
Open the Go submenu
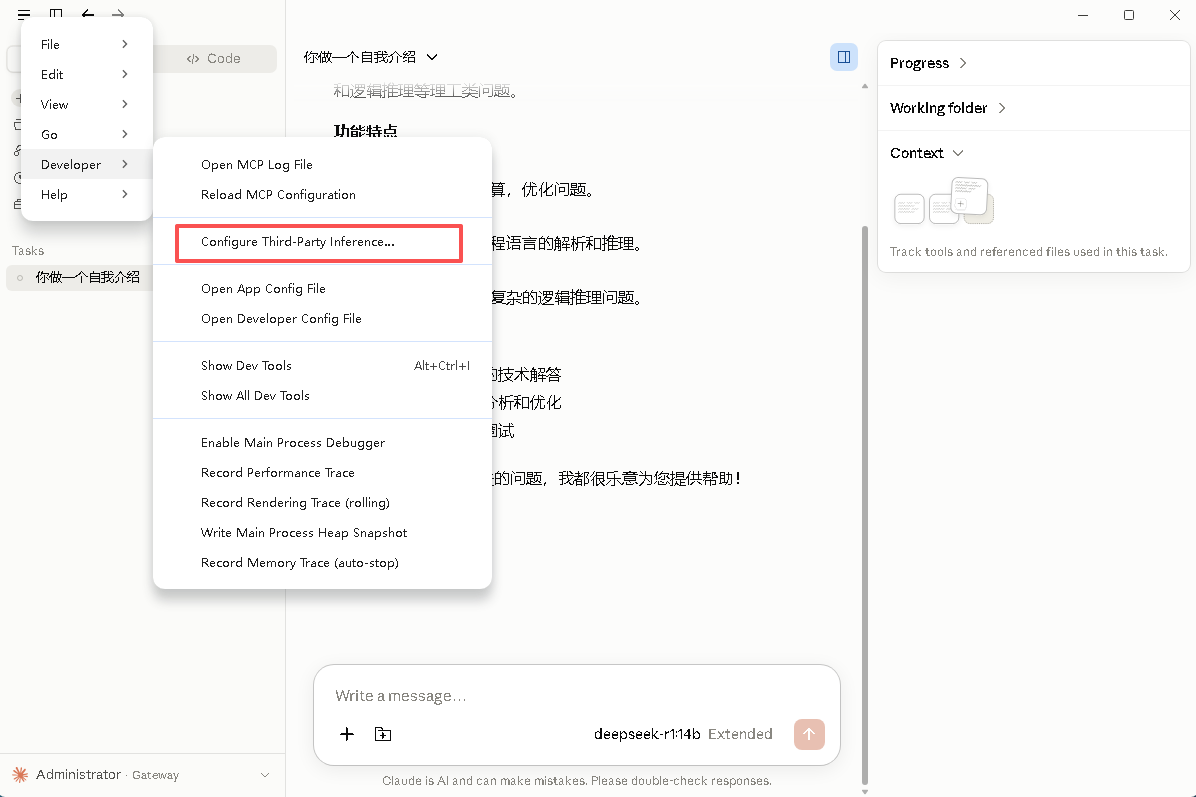[x=85, y=134]
